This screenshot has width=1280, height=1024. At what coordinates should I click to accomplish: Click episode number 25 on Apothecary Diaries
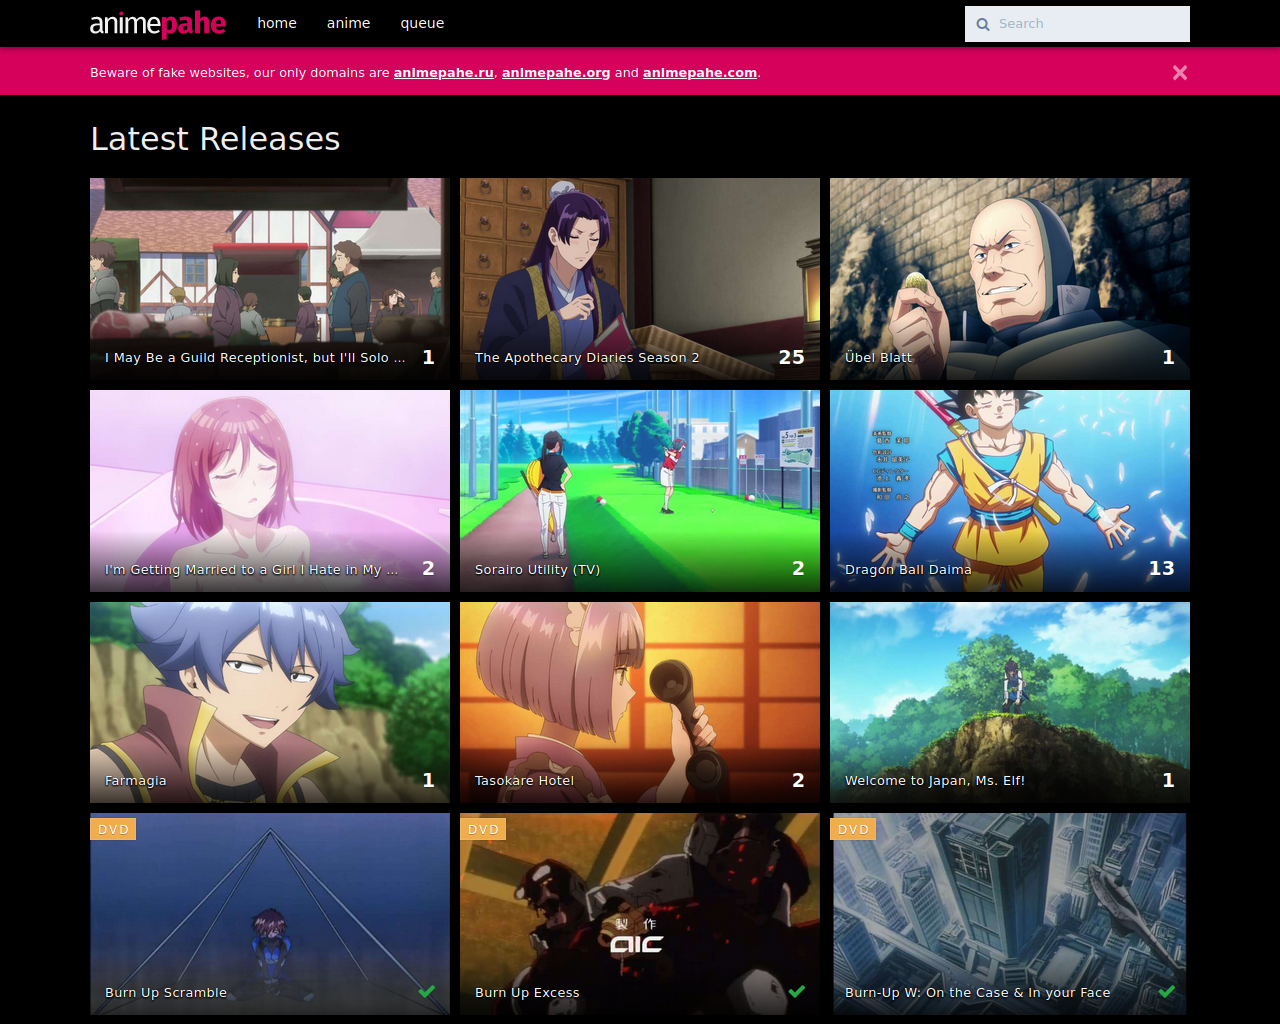[x=792, y=357]
